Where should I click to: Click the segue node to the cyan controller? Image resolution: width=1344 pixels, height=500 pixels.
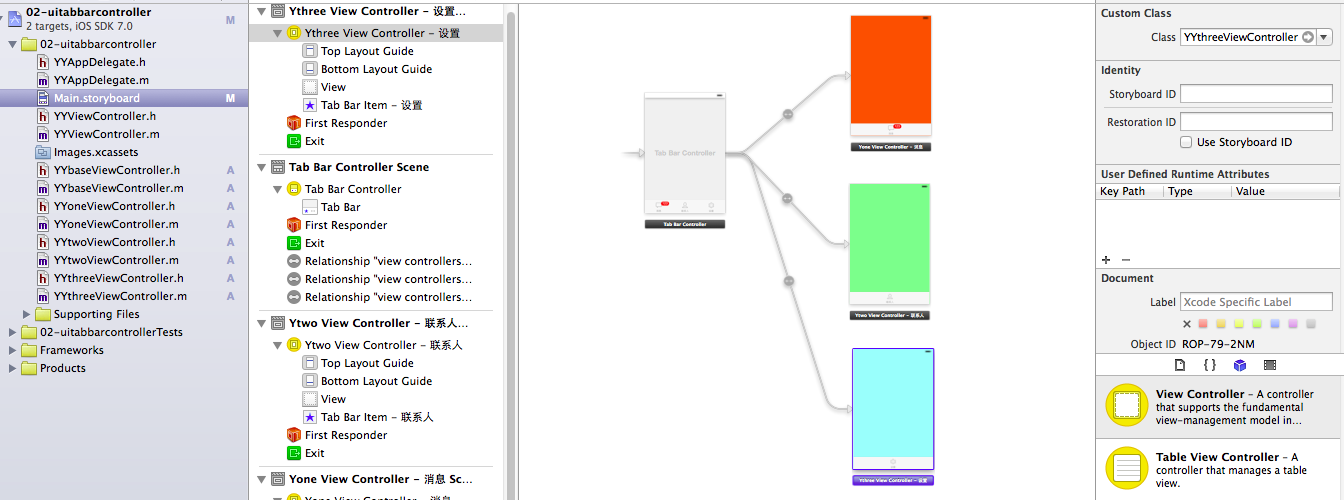click(x=789, y=281)
